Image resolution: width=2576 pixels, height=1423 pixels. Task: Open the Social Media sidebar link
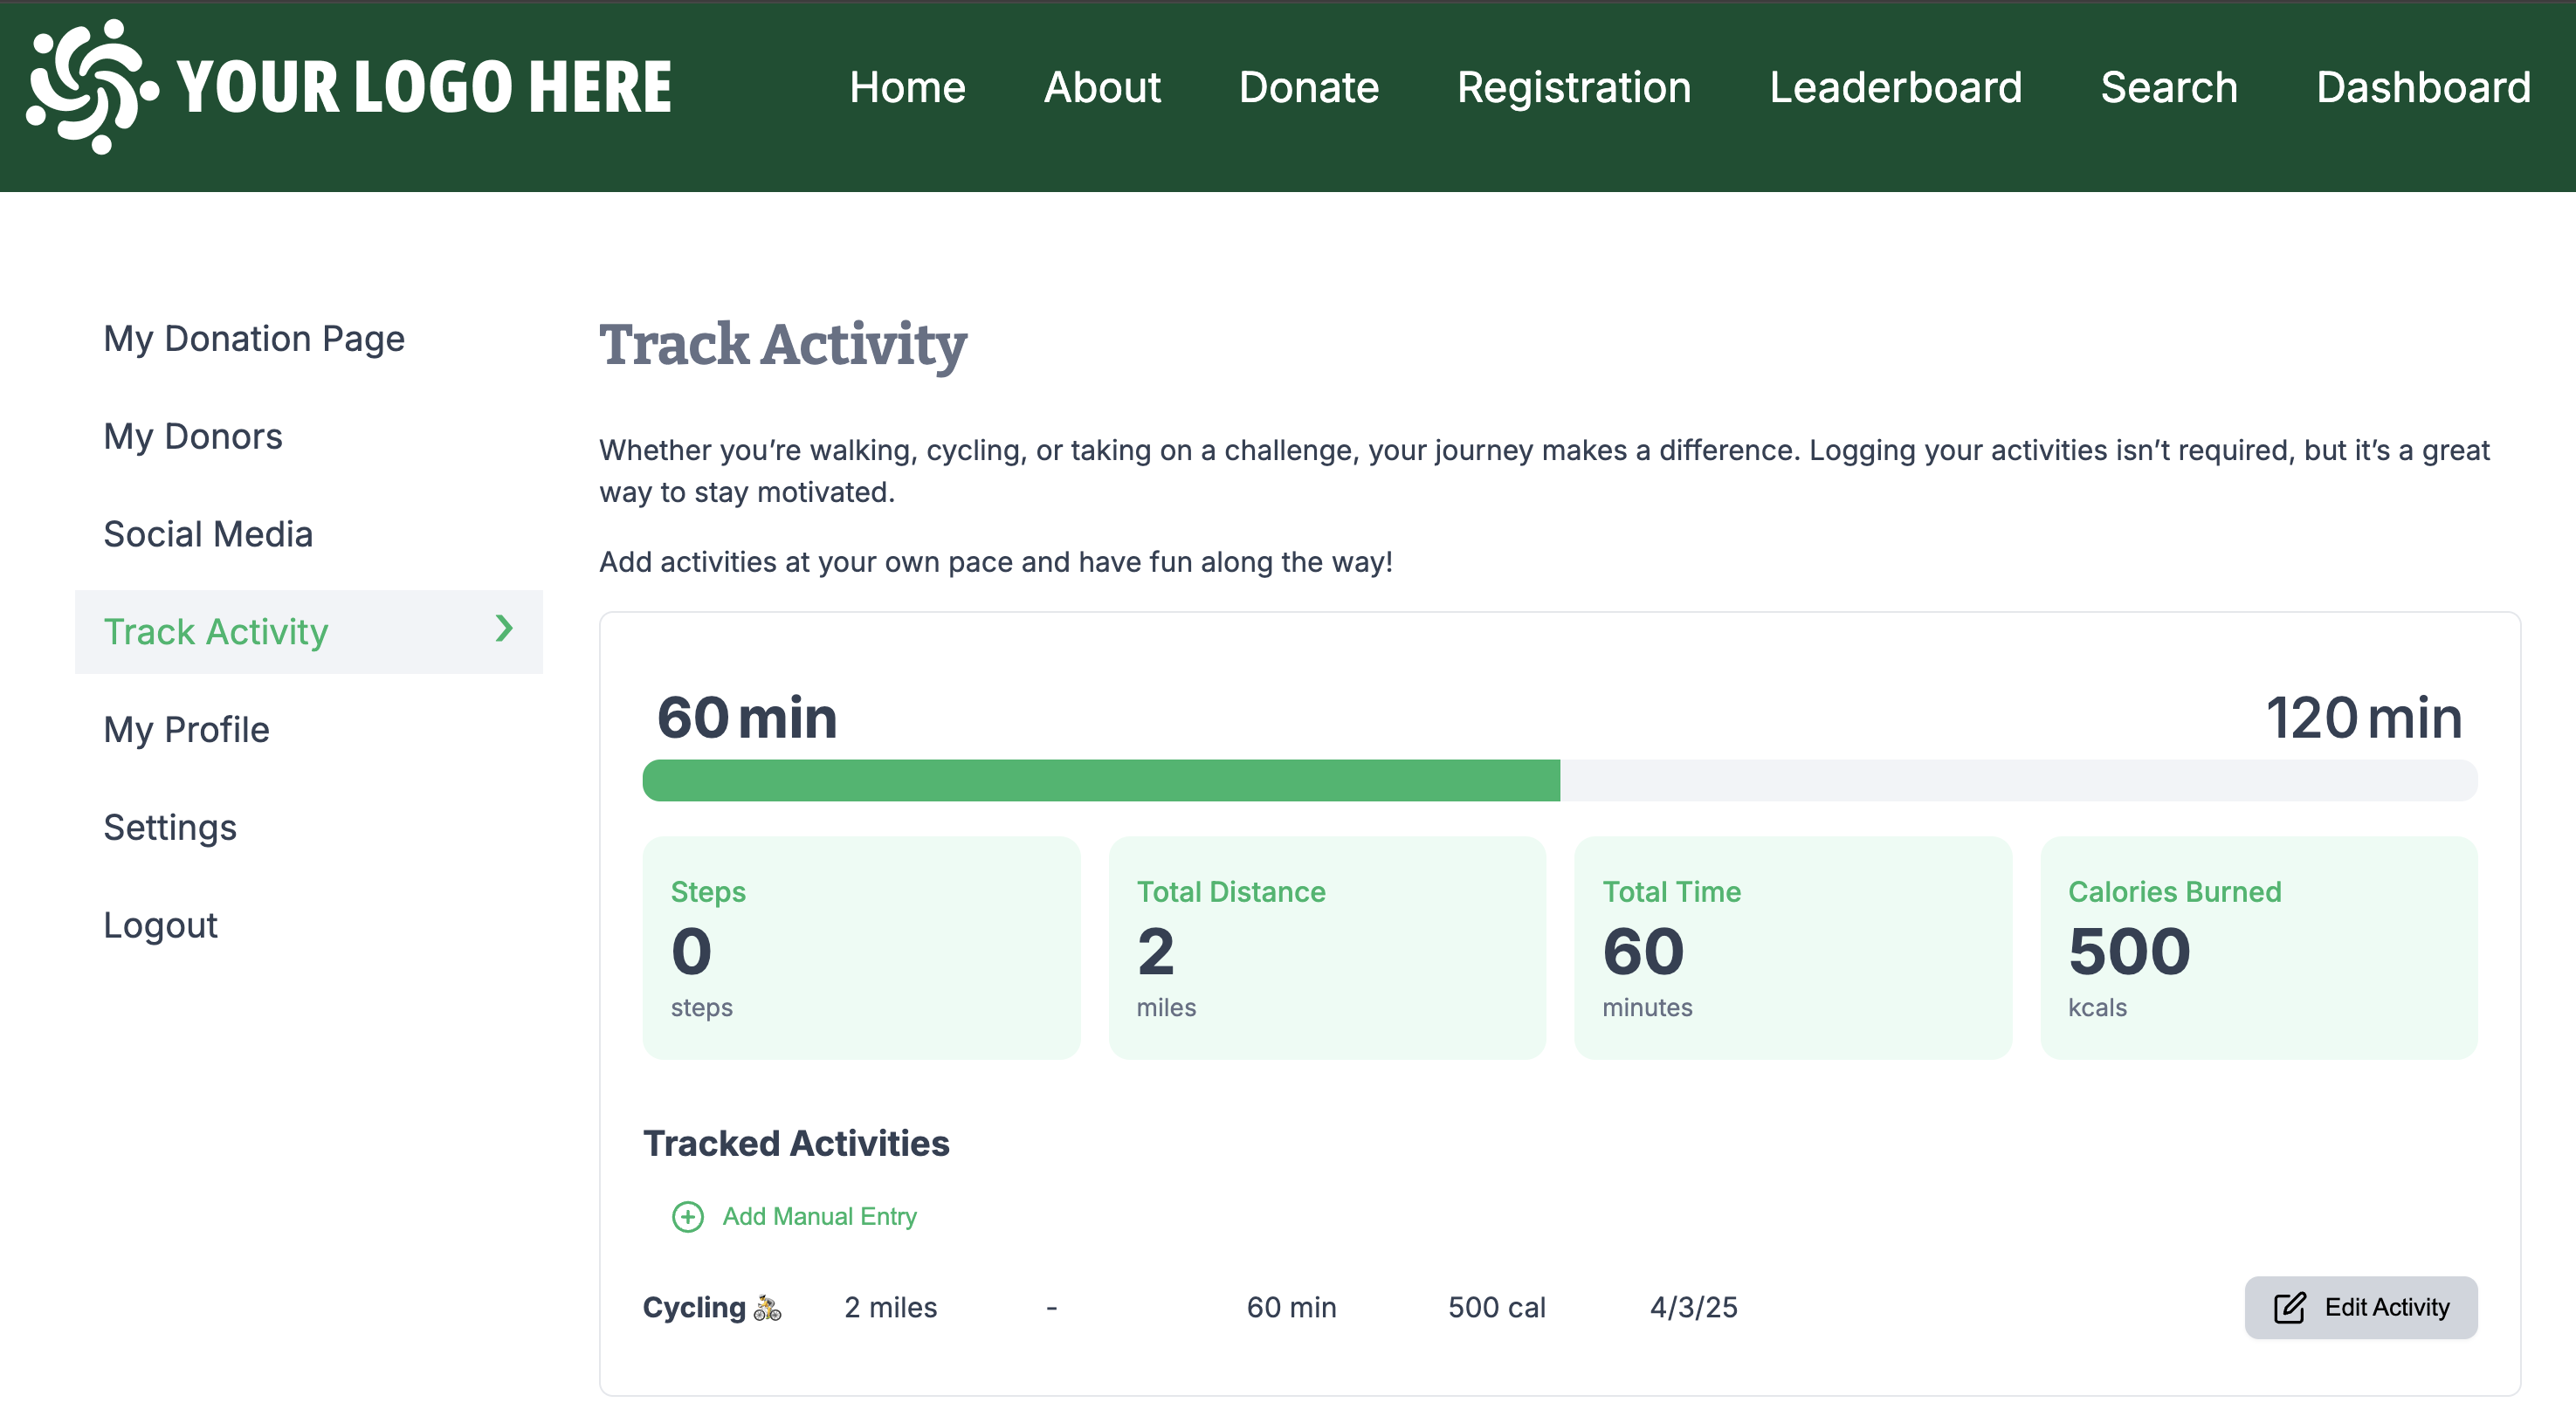click(x=208, y=534)
